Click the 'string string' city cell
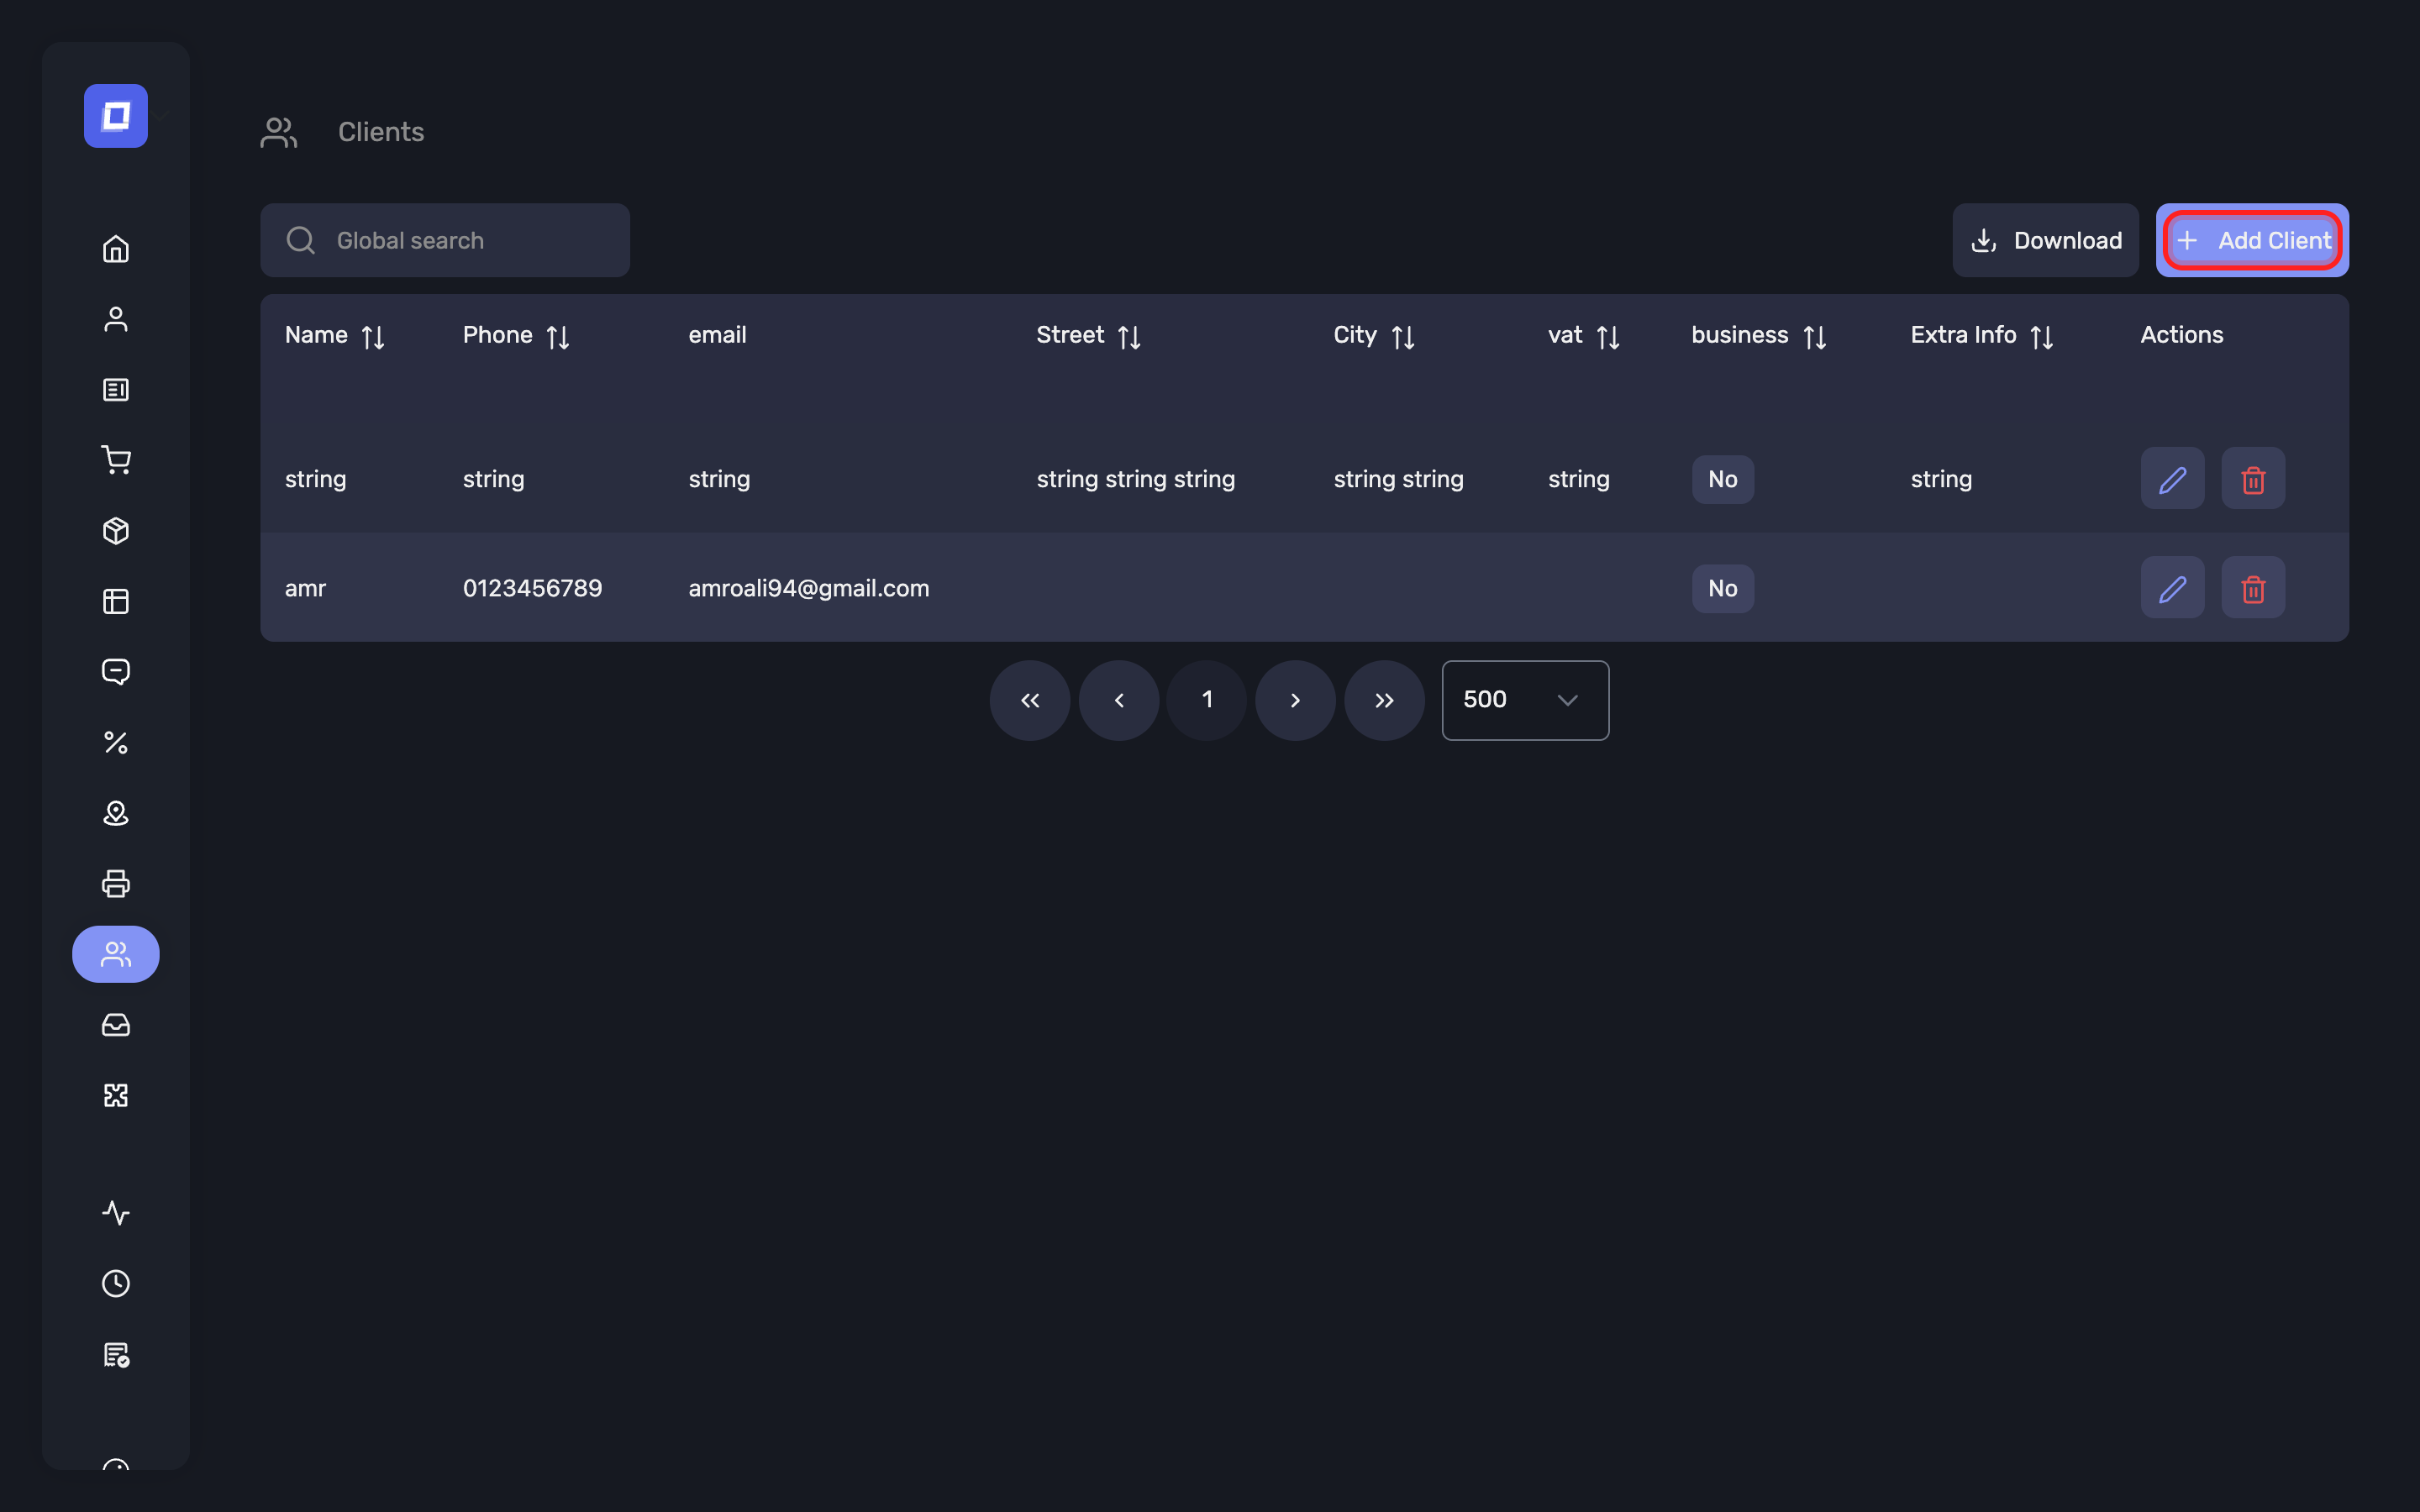 [x=1399, y=480]
